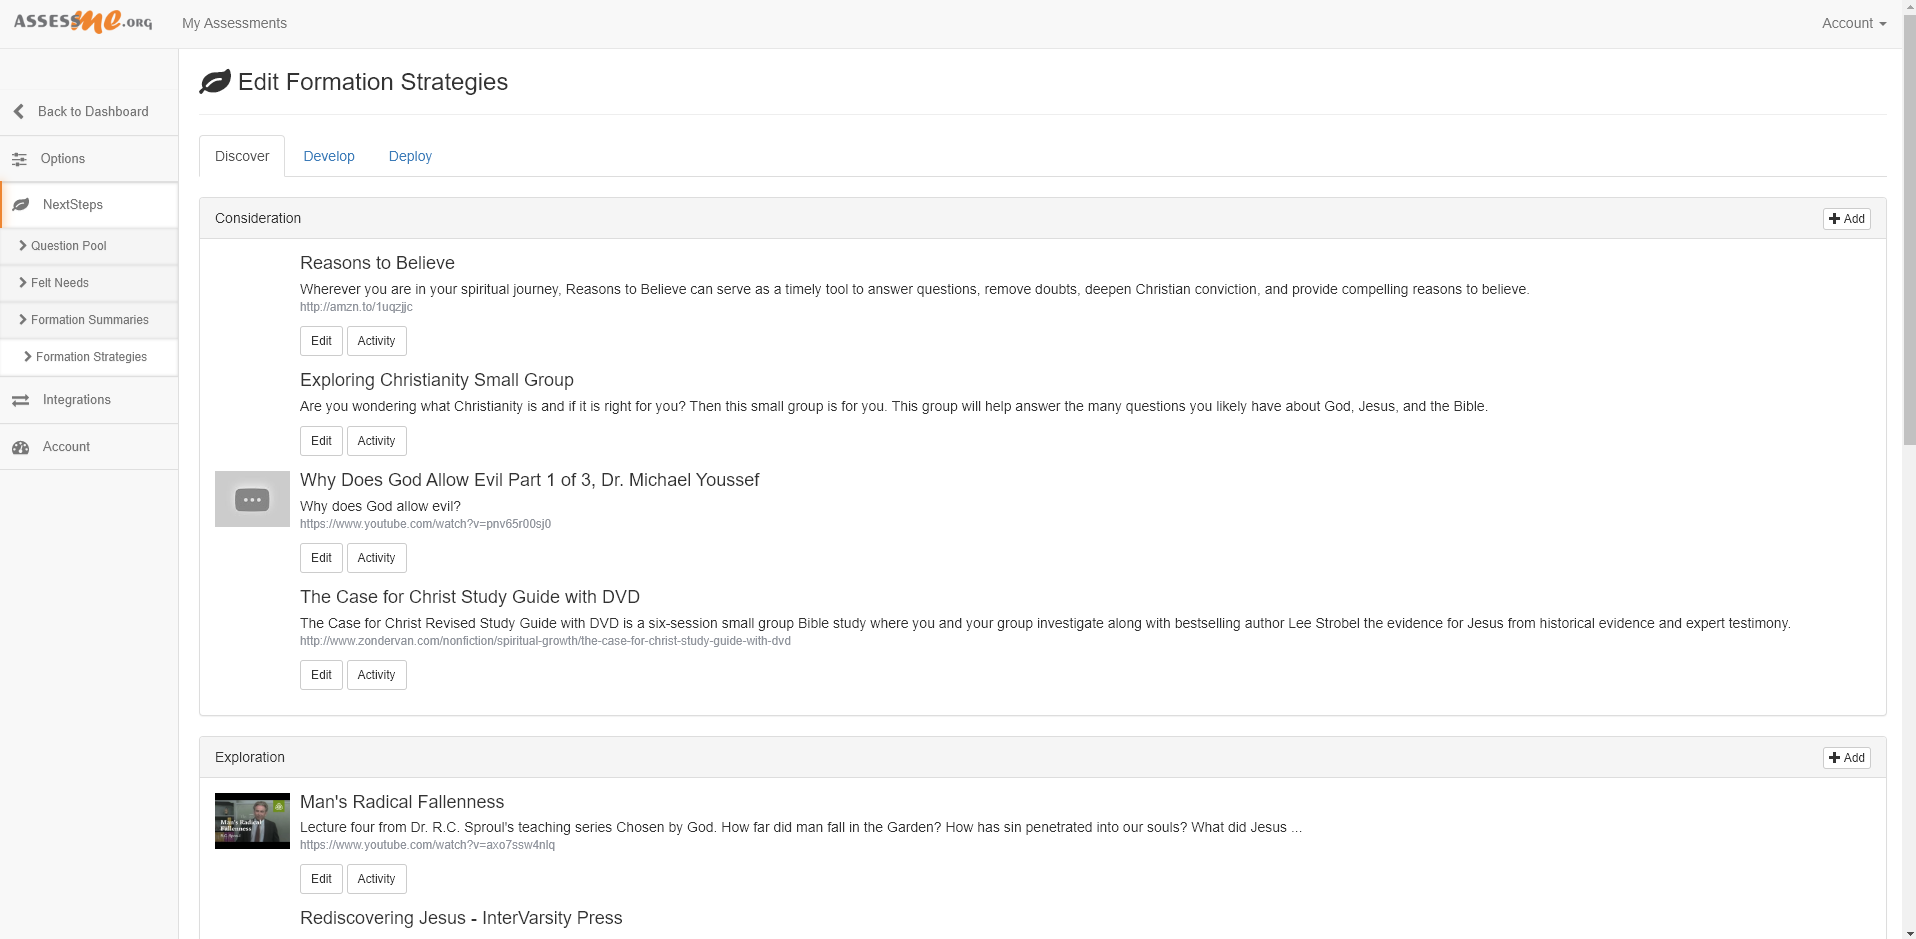Screen dimensions: 1916x939
Task: Expand Question Pool in the sidebar
Action: click(89, 246)
